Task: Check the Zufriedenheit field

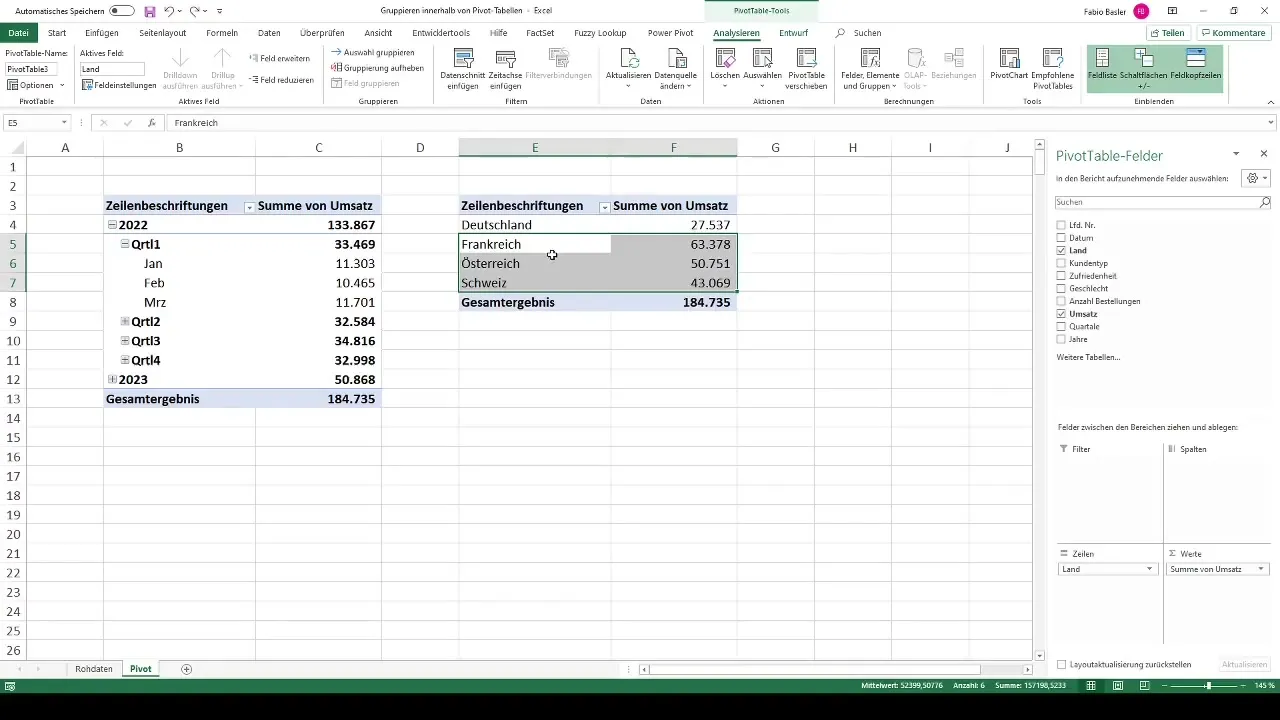Action: tap(1061, 275)
